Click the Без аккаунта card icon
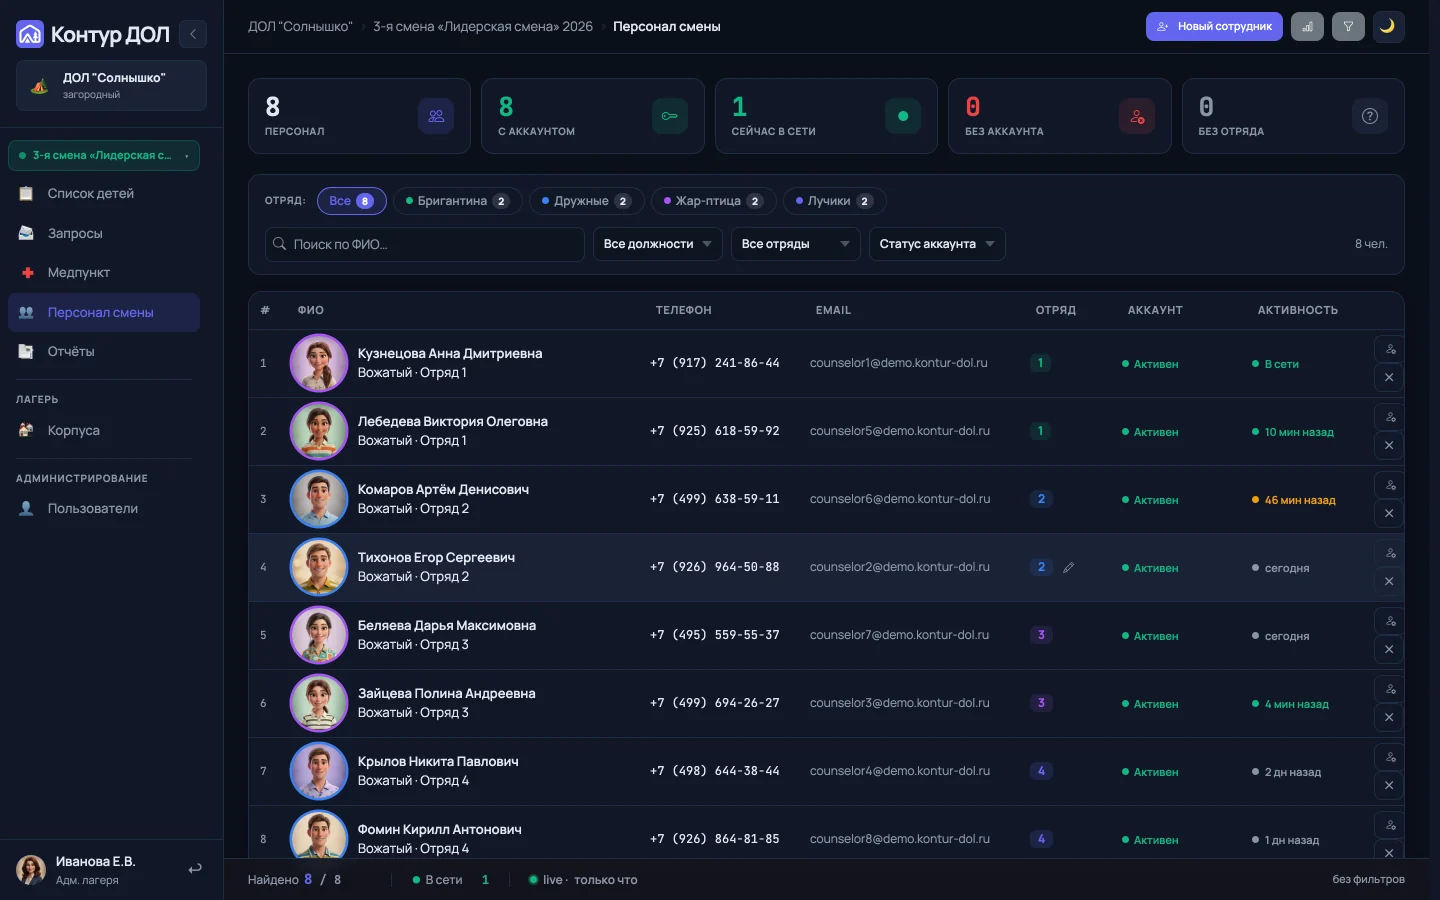 point(1137,116)
